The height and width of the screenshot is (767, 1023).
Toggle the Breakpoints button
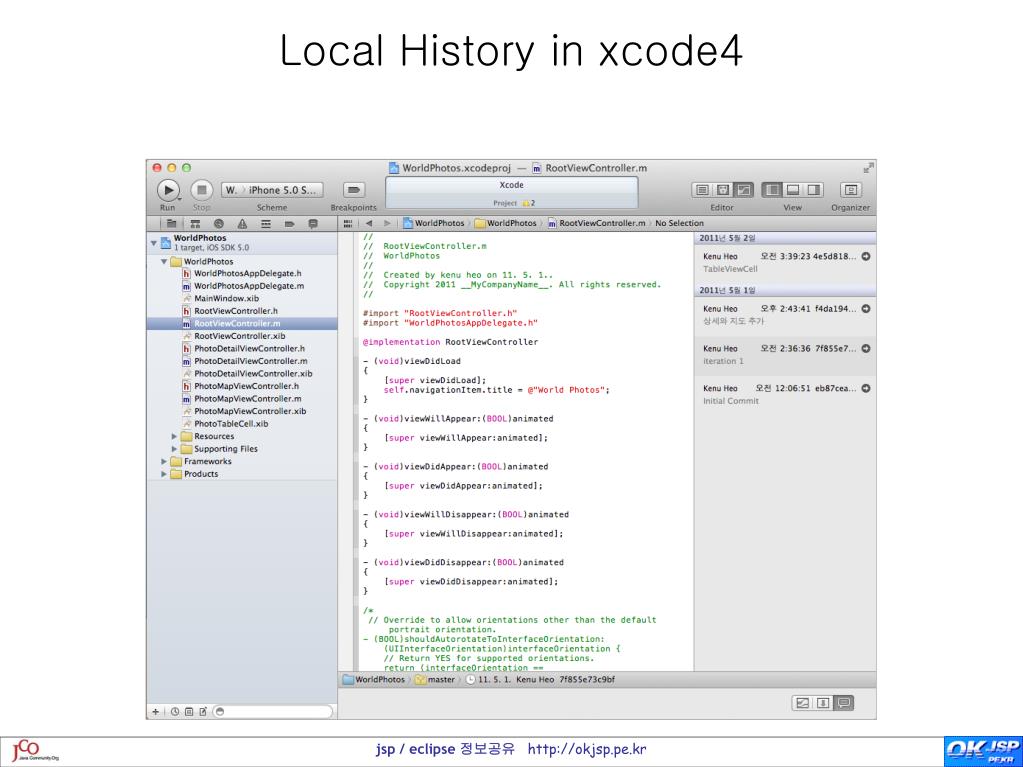tap(353, 190)
